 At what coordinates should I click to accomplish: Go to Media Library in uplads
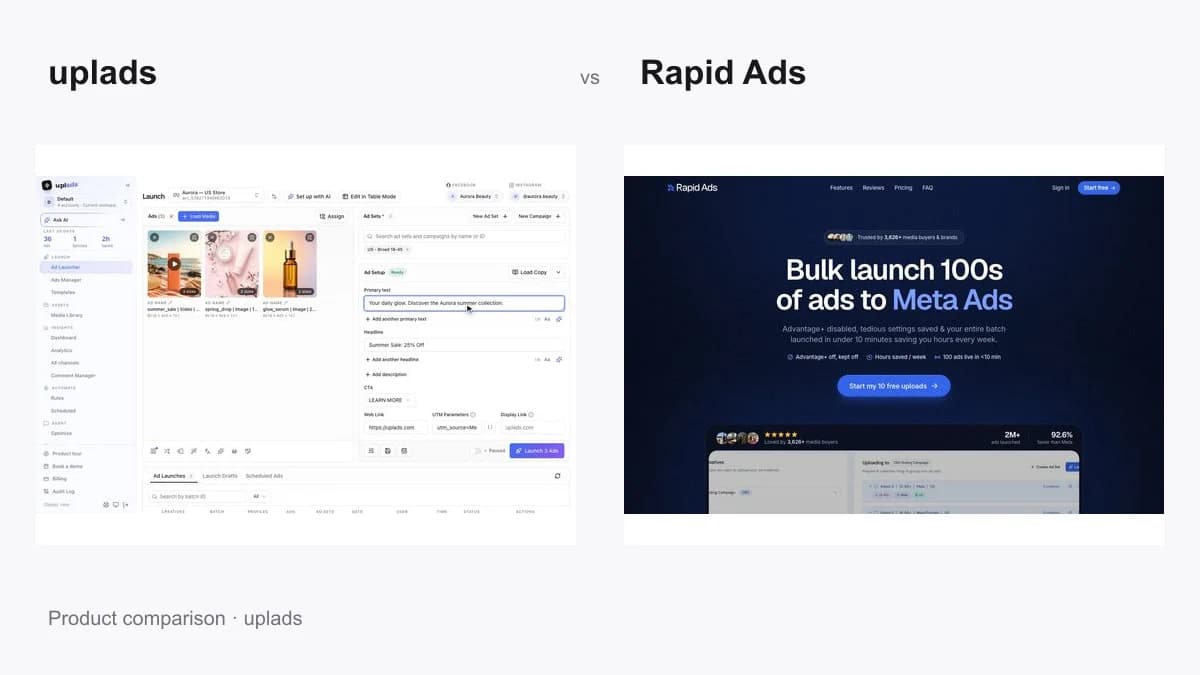(67, 315)
